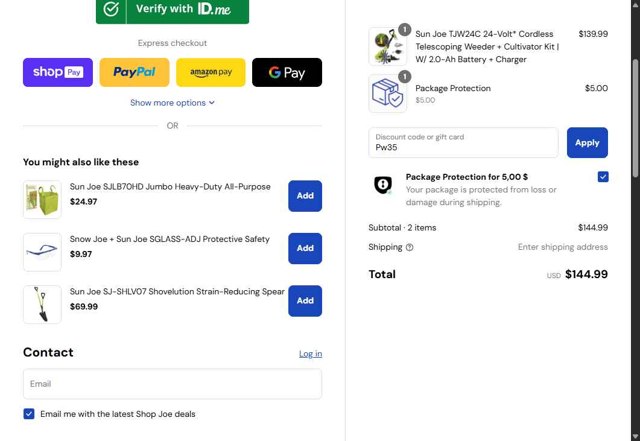The height and width of the screenshot is (441, 640).
Task: Click the discount code or gift card field
Action: (x=463, y=143)
